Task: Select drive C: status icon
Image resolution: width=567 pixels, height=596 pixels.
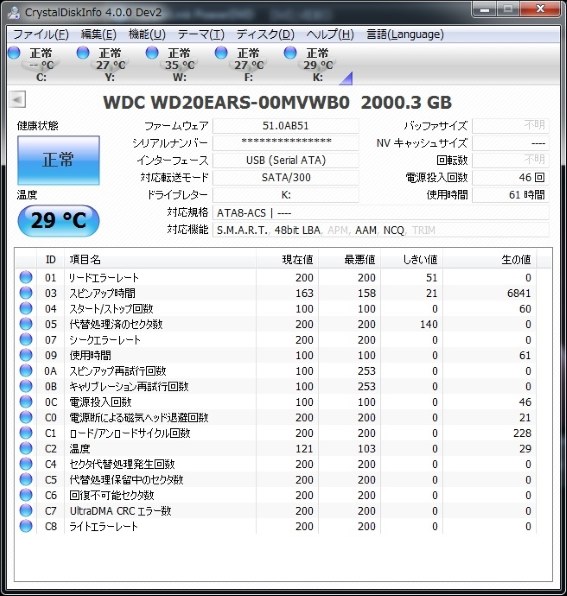Action: [x=14, y=53]
